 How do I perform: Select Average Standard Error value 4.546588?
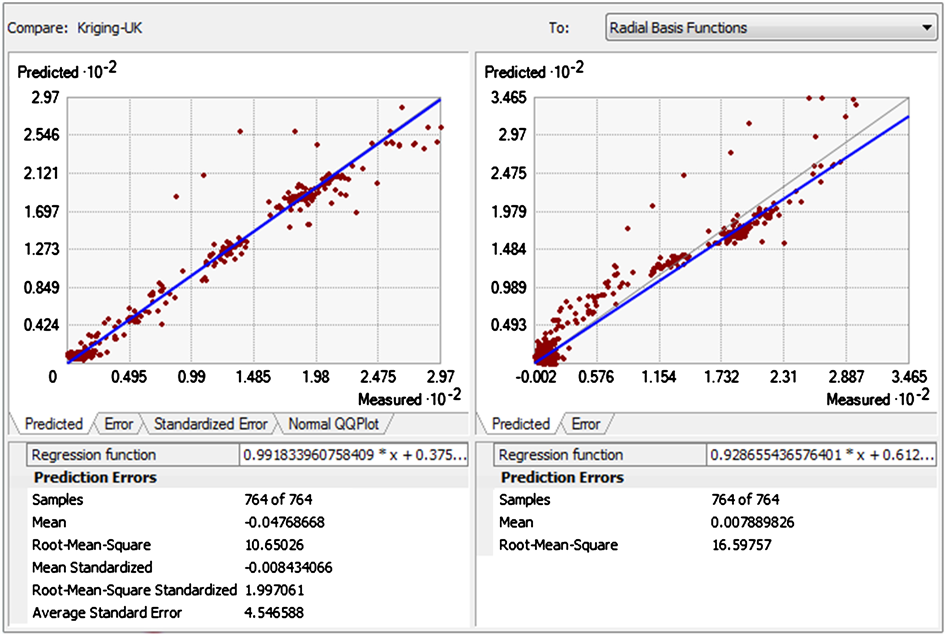274,613
